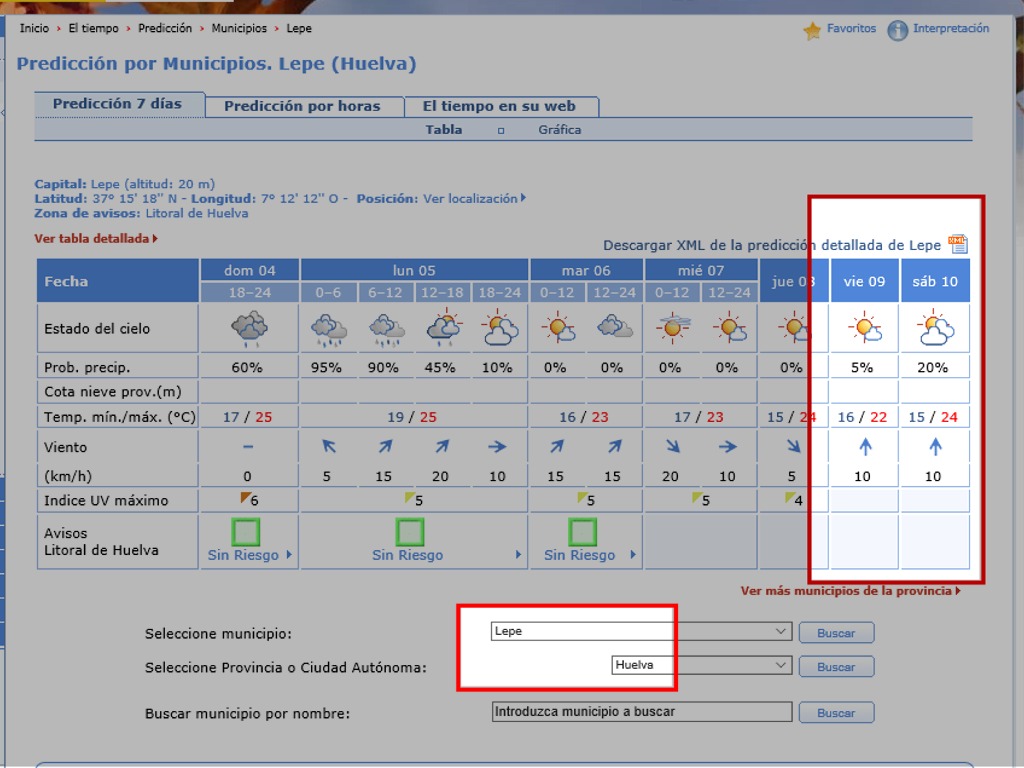This screenshot has width=1024, height=768.
Task: Open the province dropdown showing Huelva
Action: pos(700,666)
